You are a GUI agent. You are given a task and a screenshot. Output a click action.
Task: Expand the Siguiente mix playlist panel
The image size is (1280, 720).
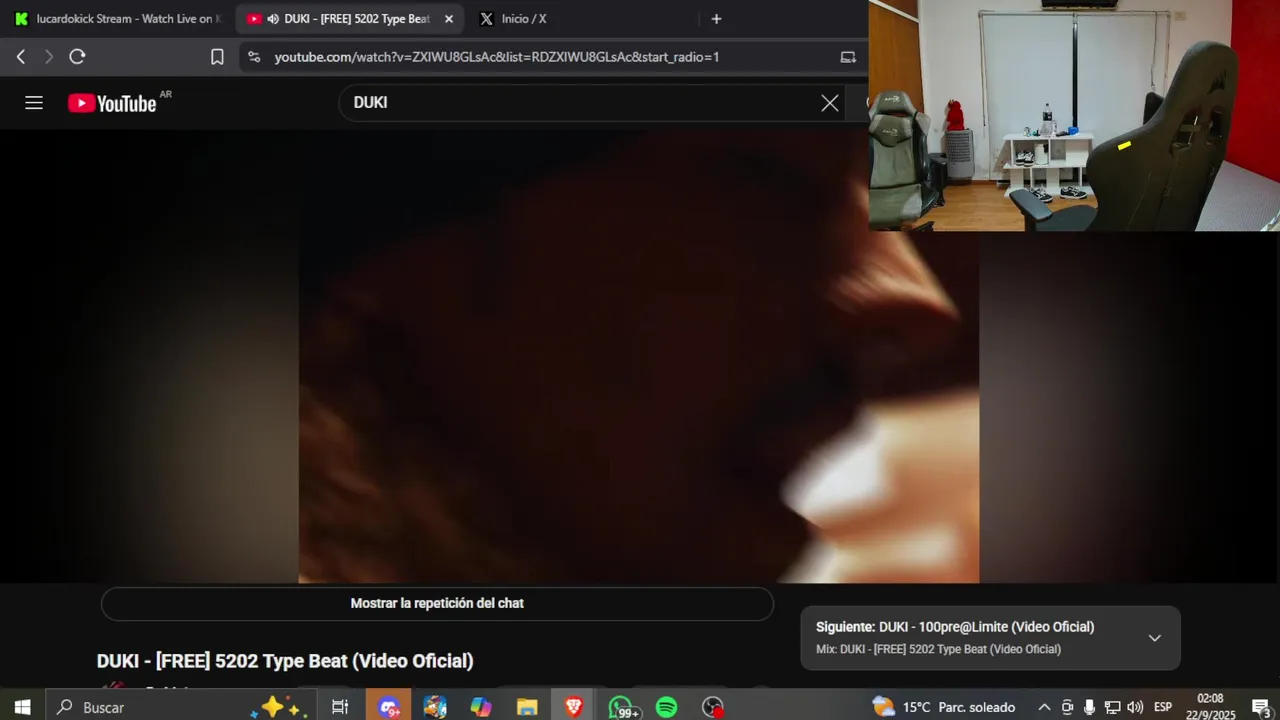(x=1154, y=638)
